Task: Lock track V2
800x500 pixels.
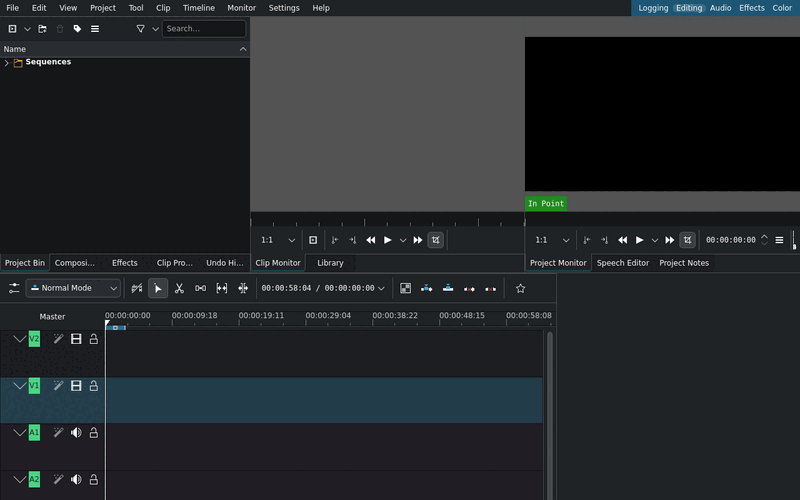Action: click(94, 339)
